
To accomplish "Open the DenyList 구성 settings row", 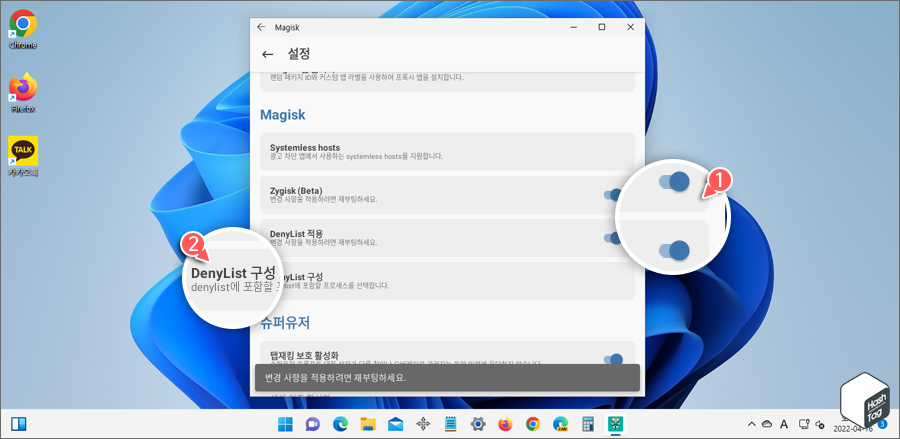I will (x=447, y=281).
